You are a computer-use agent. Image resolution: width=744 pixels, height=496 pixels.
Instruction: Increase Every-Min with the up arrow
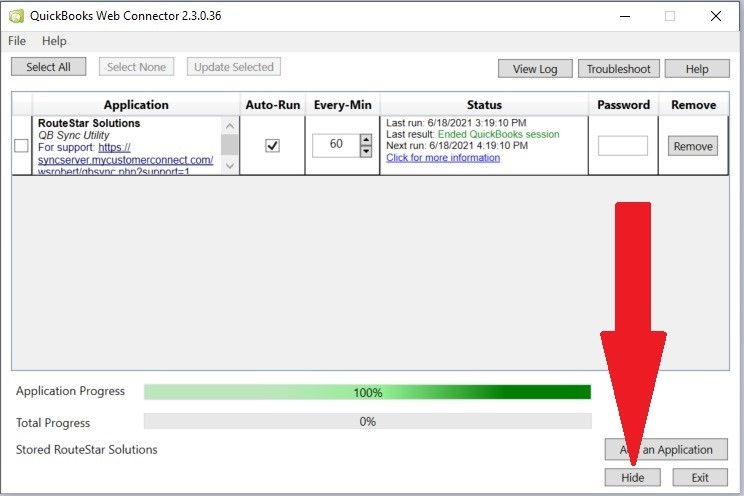[366, 140]
